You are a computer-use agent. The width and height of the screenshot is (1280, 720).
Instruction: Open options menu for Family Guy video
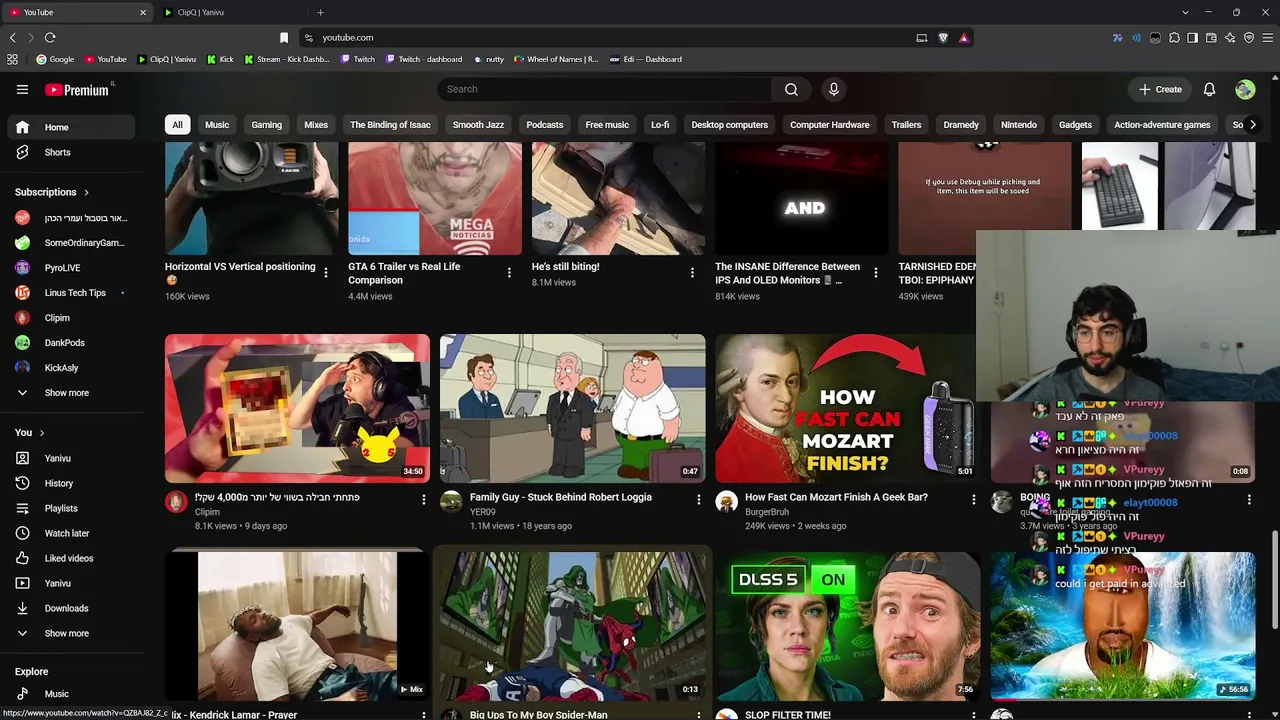tap(698, 498)
